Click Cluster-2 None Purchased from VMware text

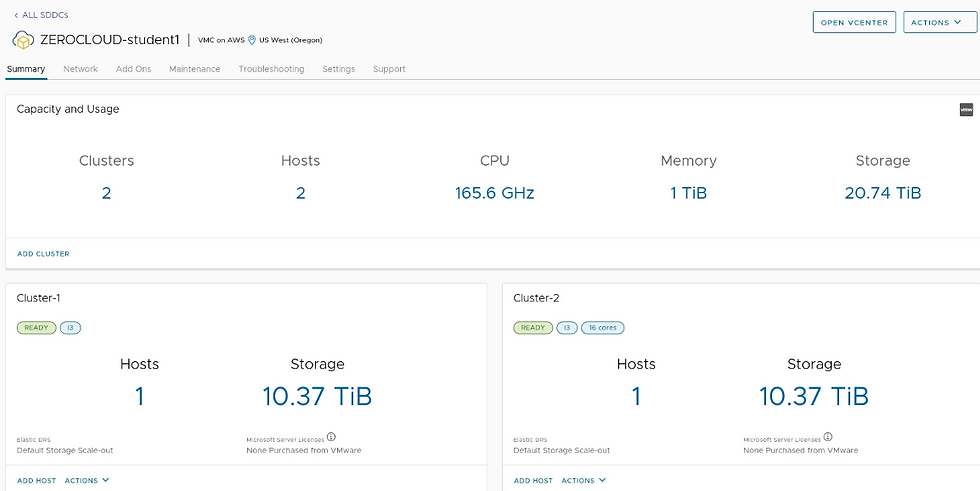click(801, 450)
